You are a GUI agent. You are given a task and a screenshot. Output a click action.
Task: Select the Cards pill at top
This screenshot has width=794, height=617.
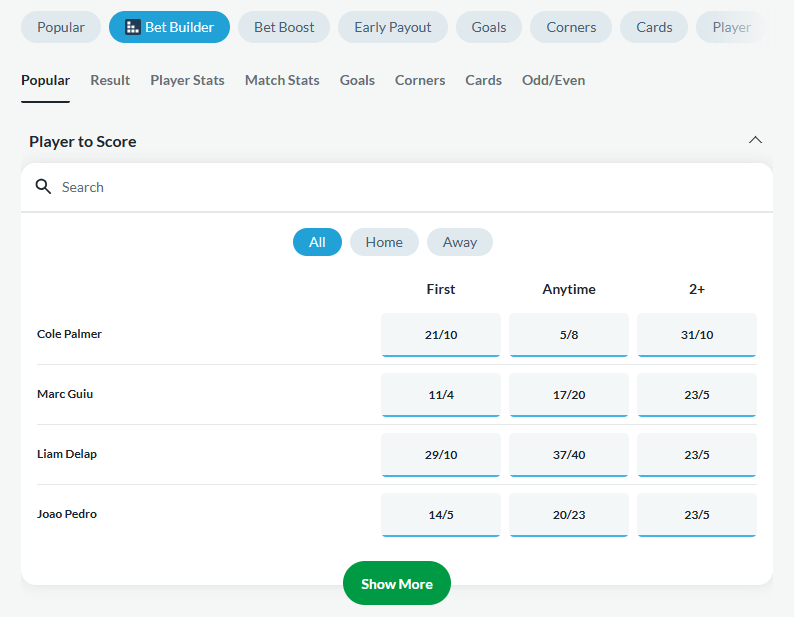click(x=654, y=27)
